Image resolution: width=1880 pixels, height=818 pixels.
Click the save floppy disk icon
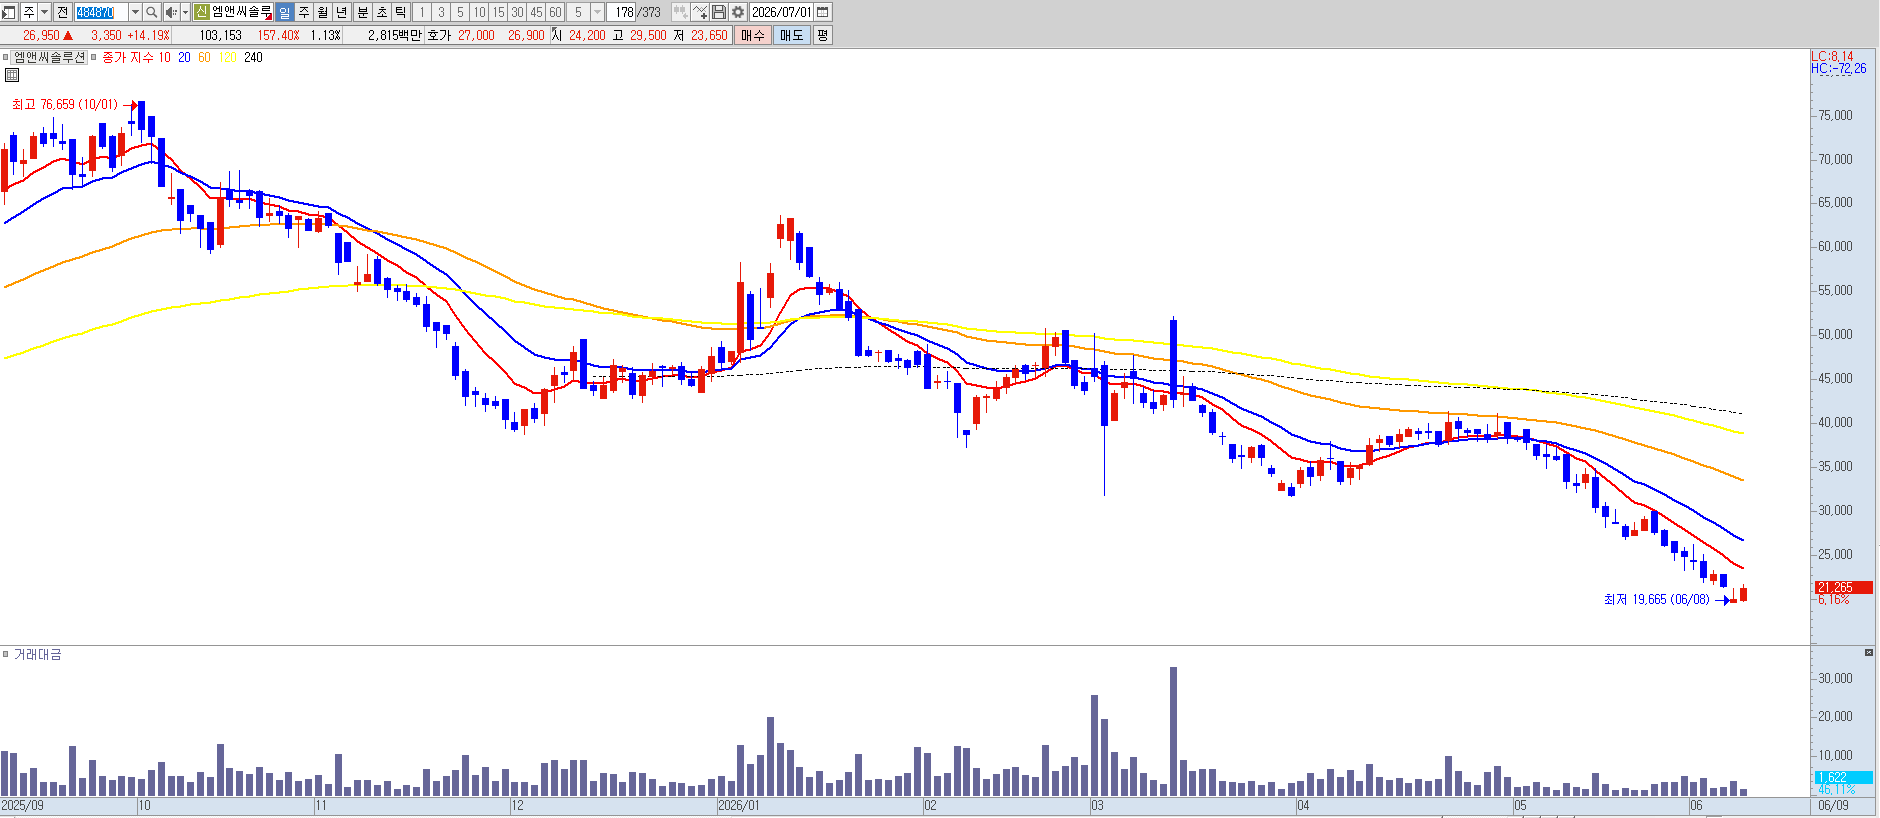(x=719, y=12)
